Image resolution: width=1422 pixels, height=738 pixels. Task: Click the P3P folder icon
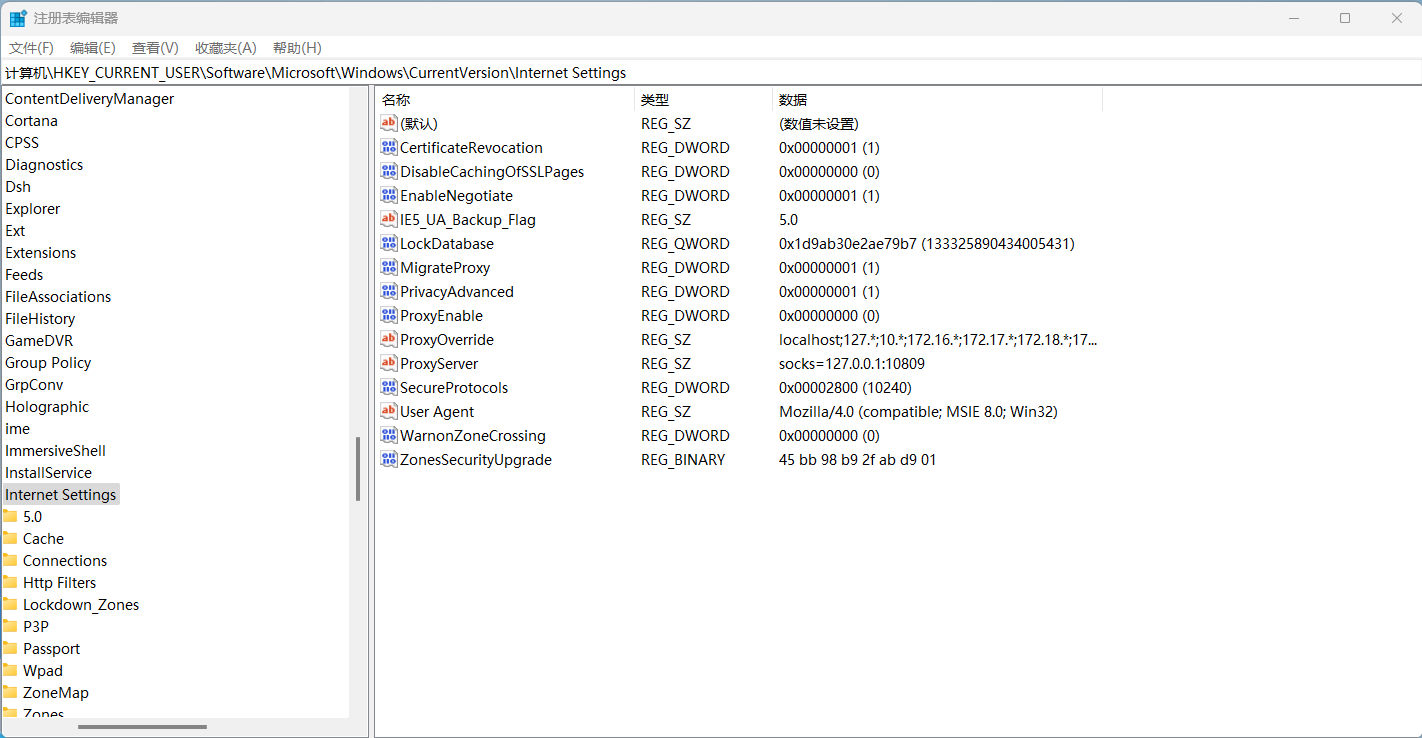(x=10, y=626)
